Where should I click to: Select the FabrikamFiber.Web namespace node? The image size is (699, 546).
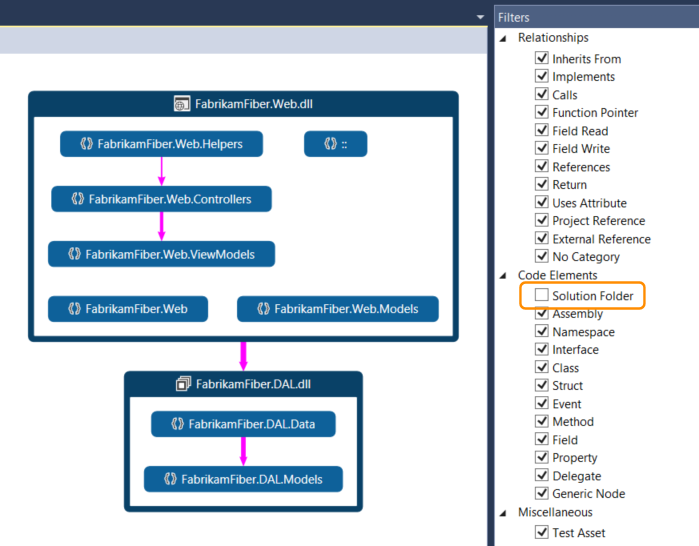click(129, 309)
